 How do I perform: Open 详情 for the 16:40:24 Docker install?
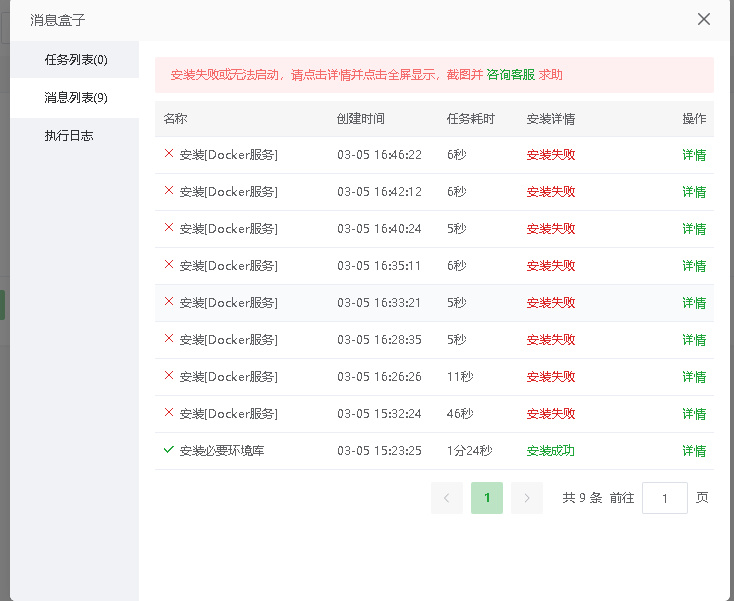click(x=694, y=229)
